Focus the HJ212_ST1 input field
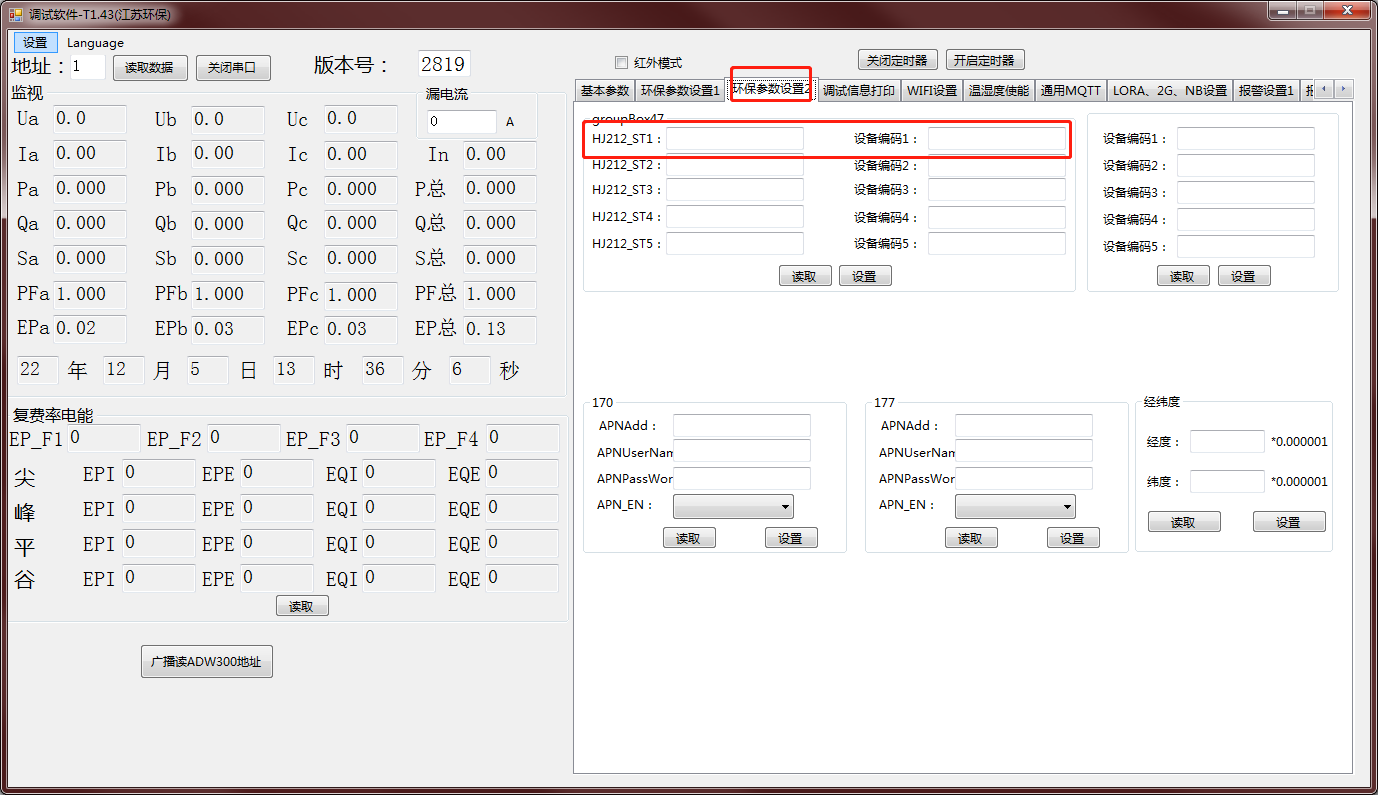 coord(734,139)
